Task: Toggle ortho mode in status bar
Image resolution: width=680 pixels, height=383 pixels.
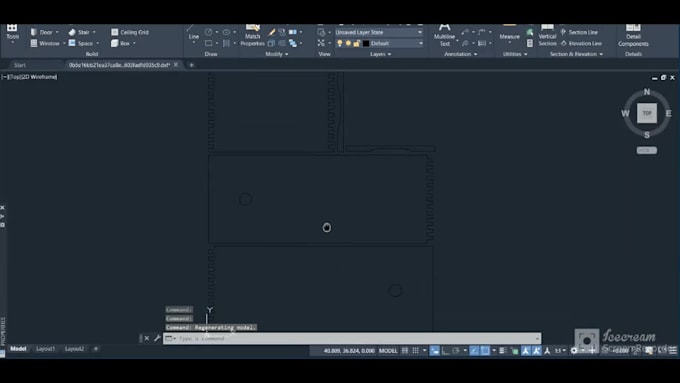Action: 445,350
